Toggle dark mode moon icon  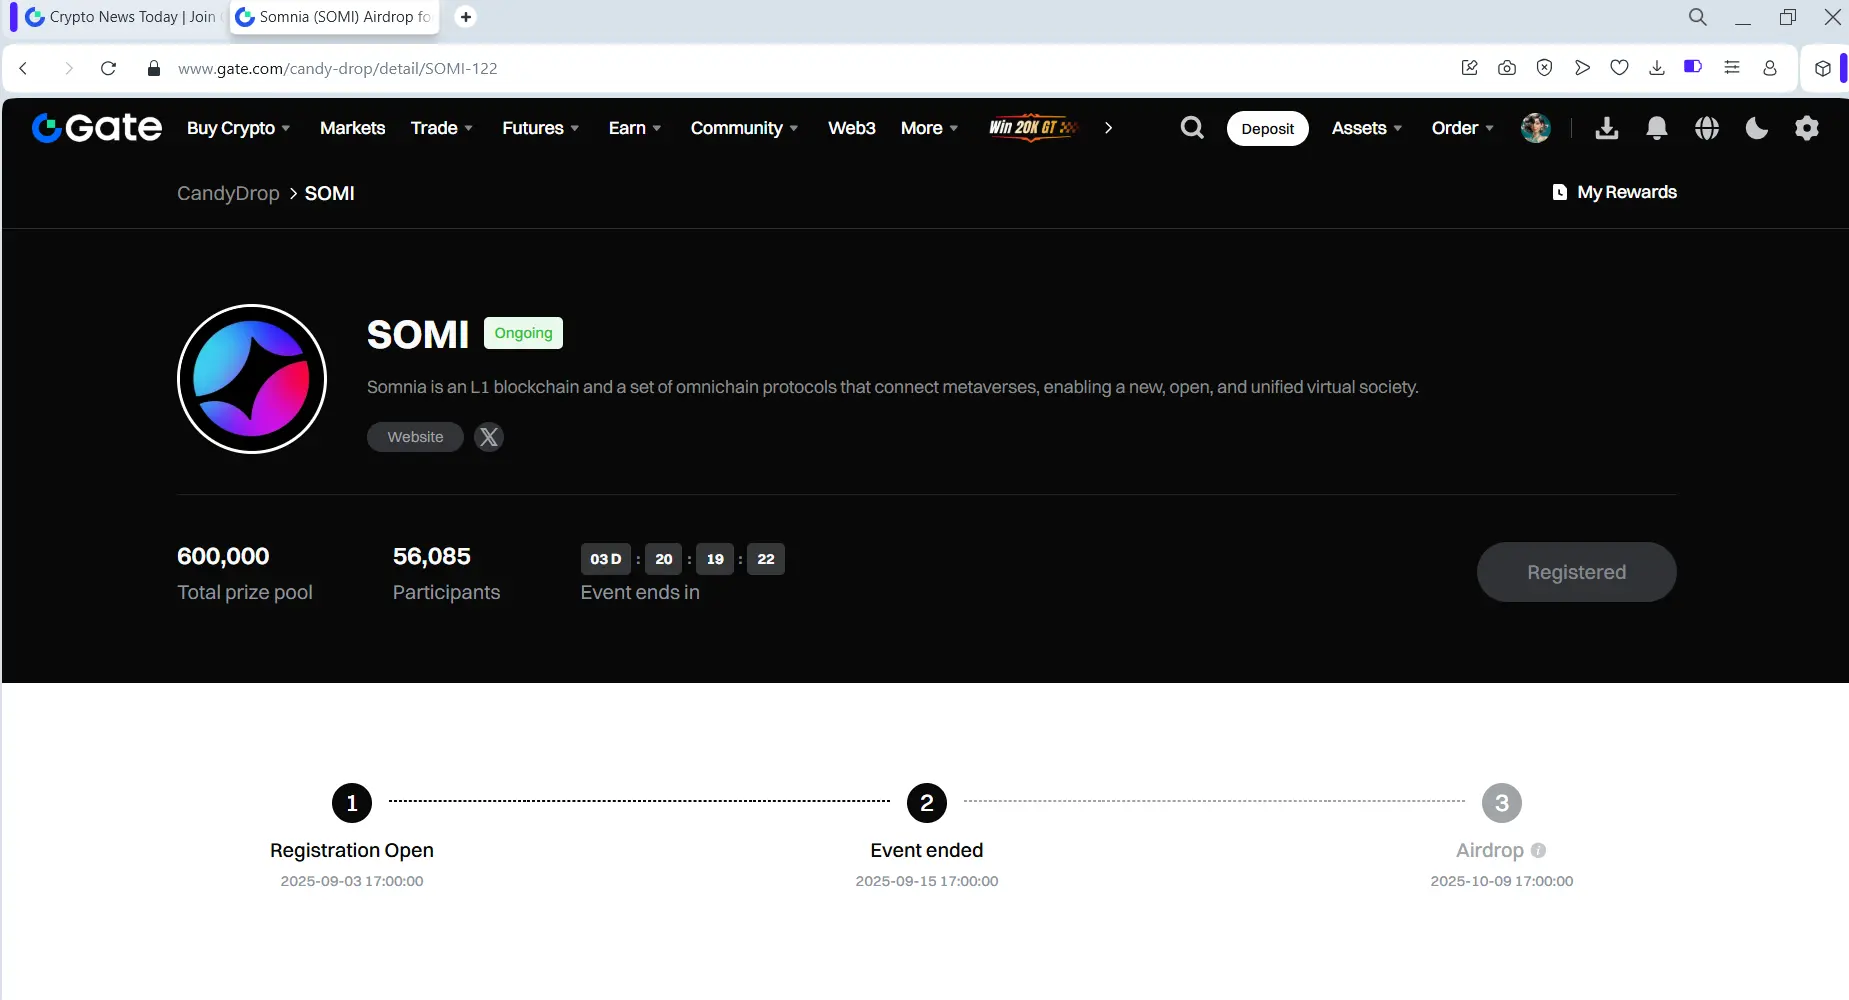[1757, 128]
